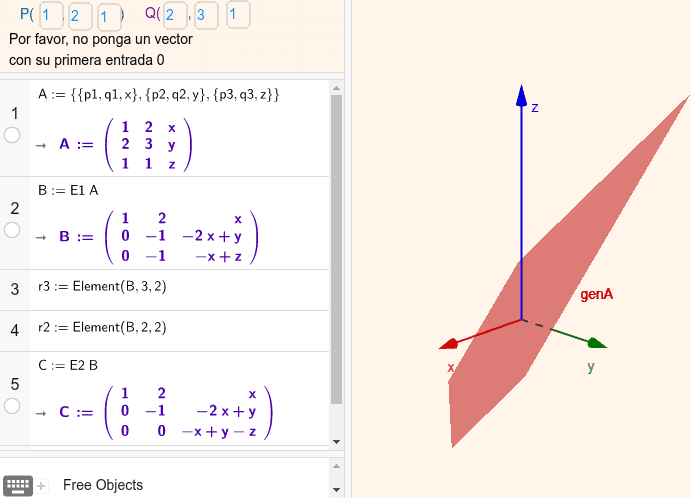Click the CAS panel scroll-down arrow
This screenshot has width=693, height=500.
click(x=337, y=441)
